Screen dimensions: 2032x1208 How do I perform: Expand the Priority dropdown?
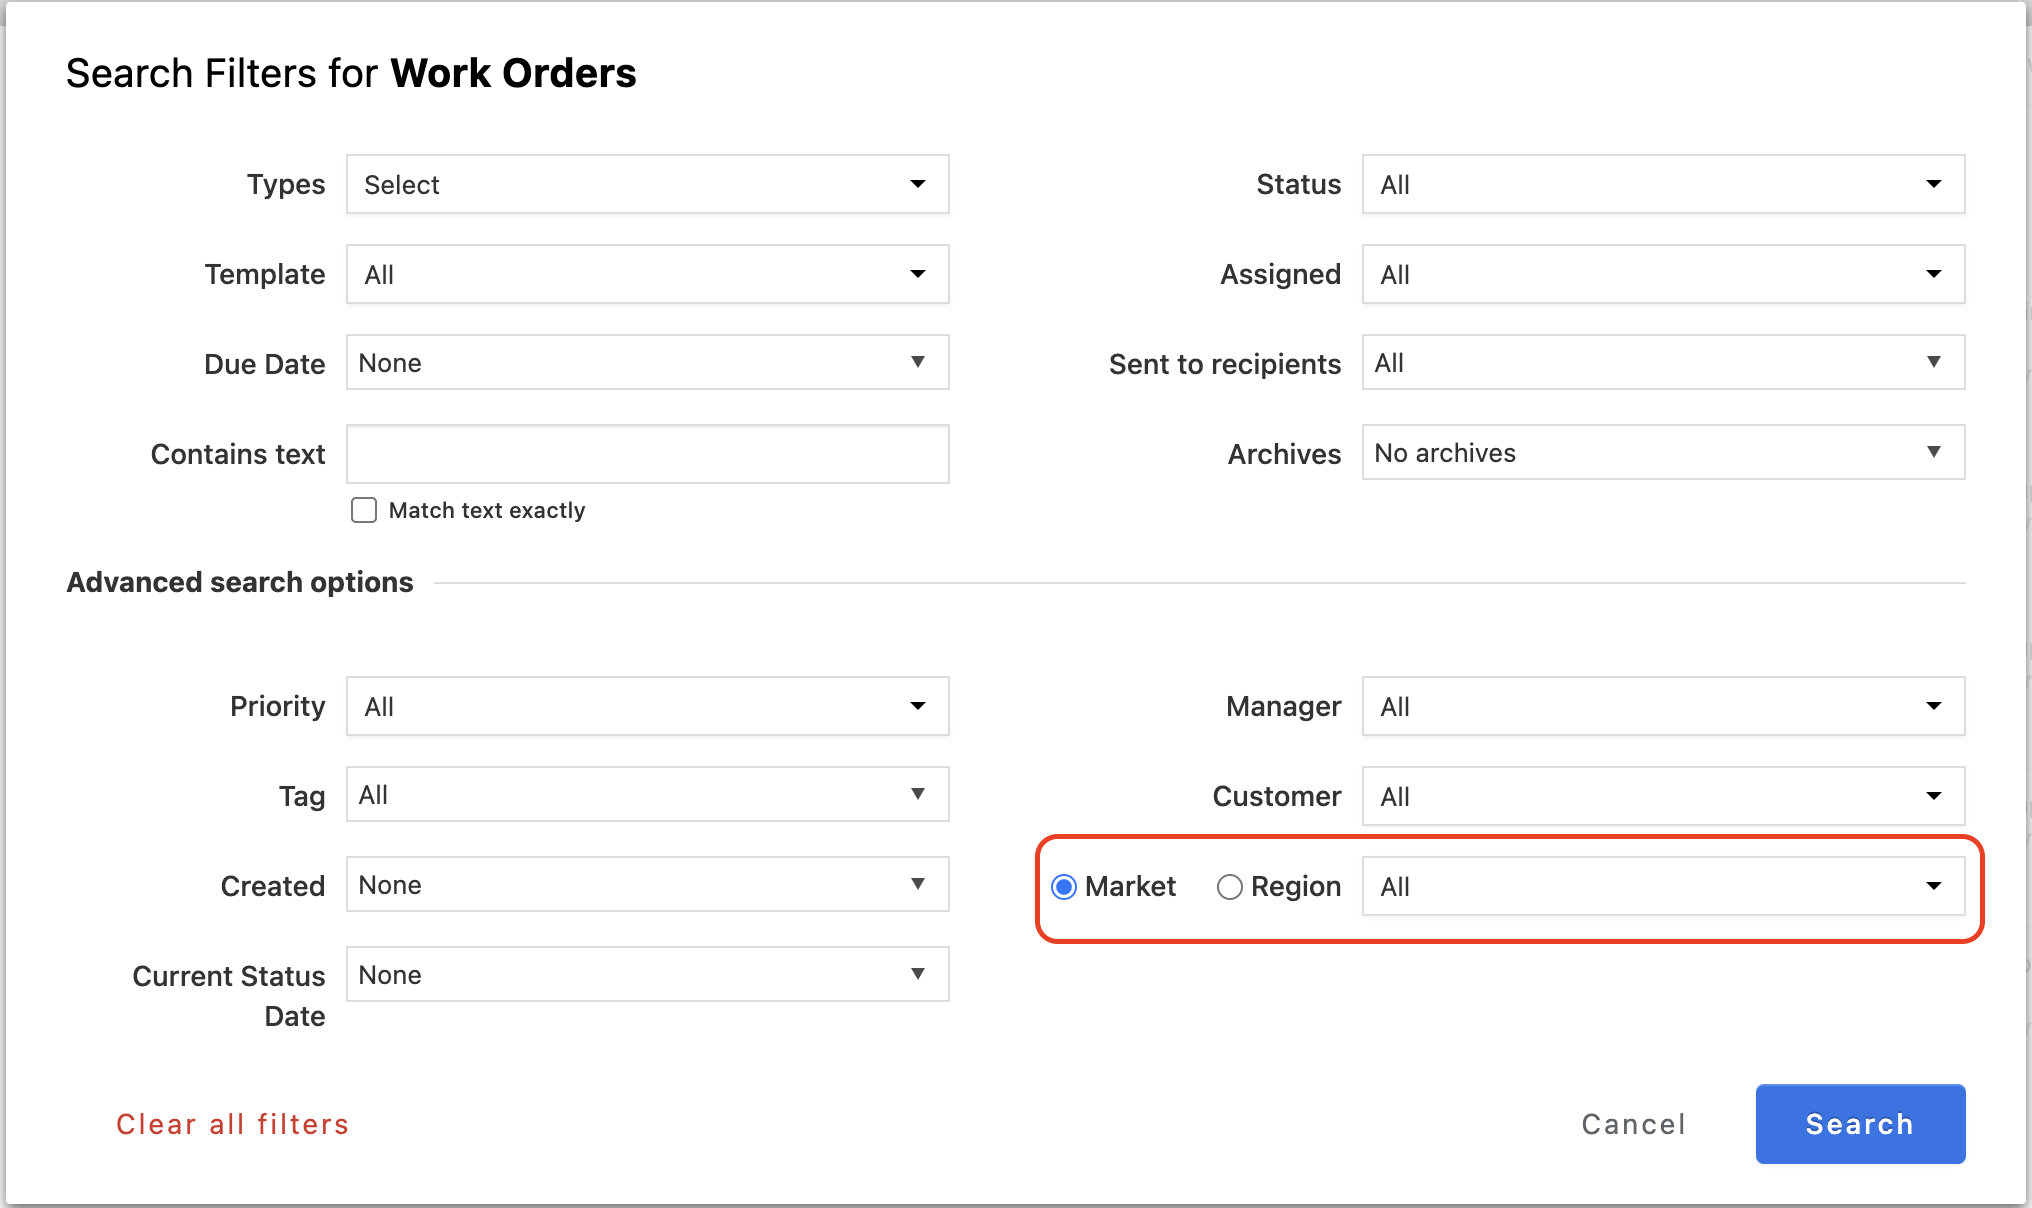point(647,706)
